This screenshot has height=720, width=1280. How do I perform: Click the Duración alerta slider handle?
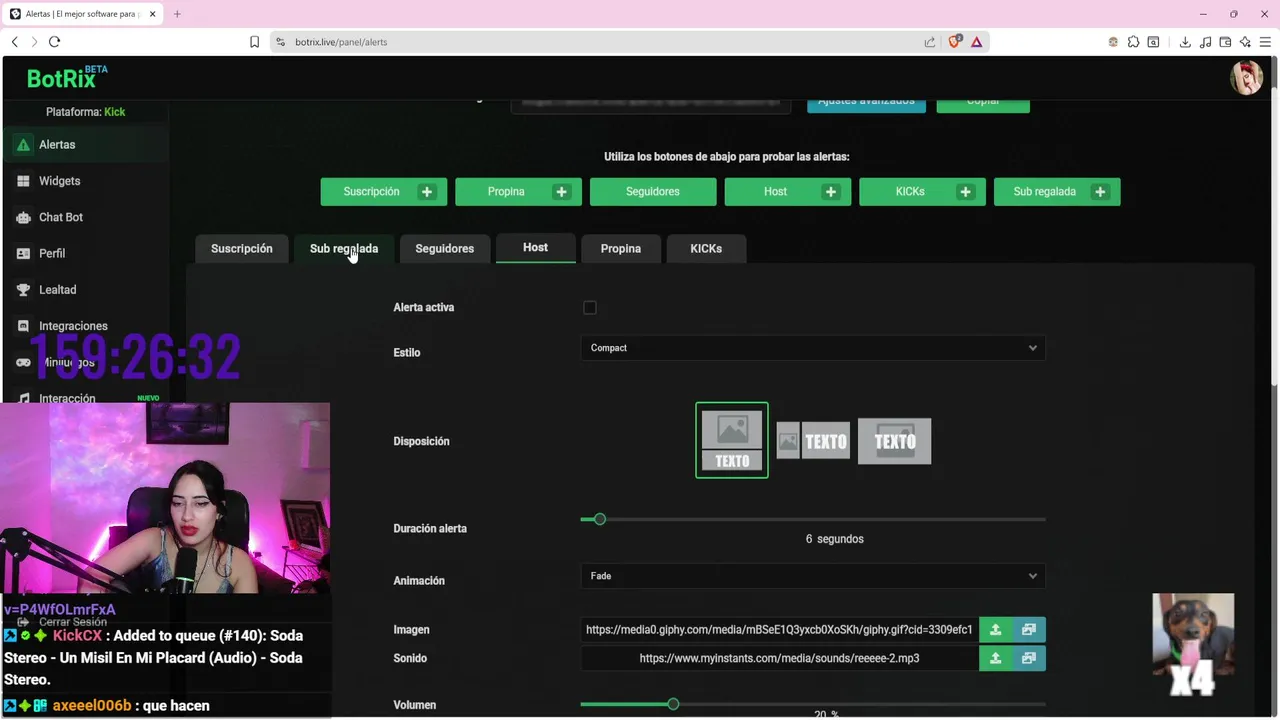click(600, 520)
